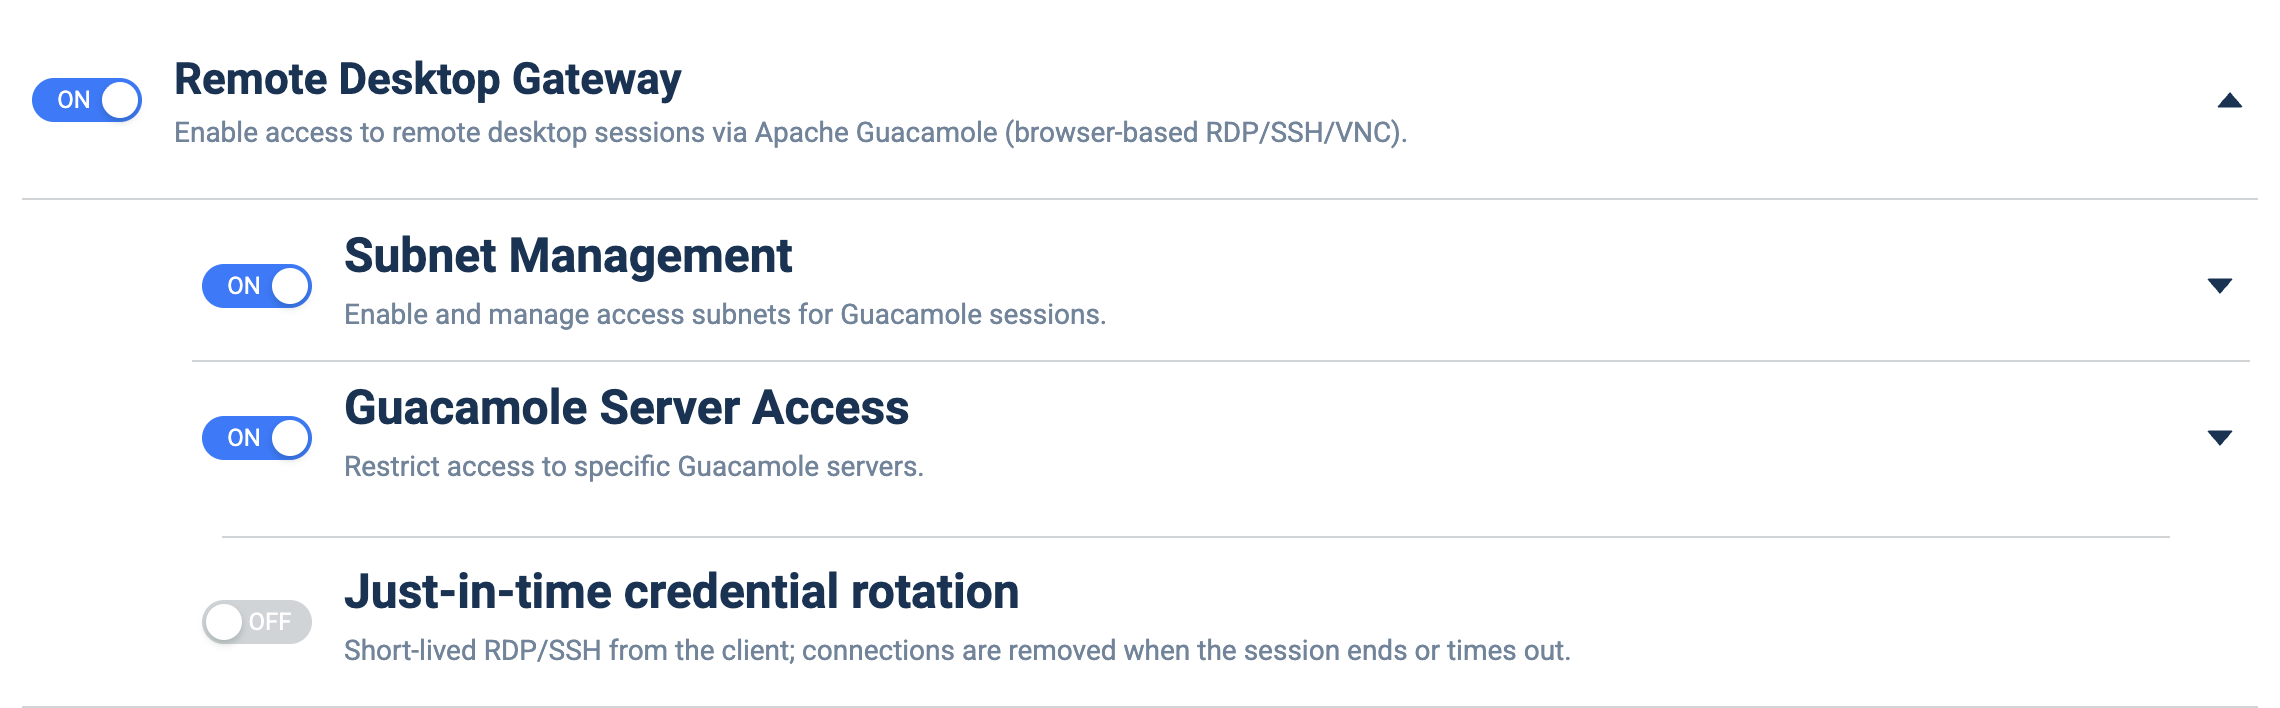Click the white knob on Guacamole Server Access switch
The width and height of the screenshot is (2280, 708).
pos(290,438)
